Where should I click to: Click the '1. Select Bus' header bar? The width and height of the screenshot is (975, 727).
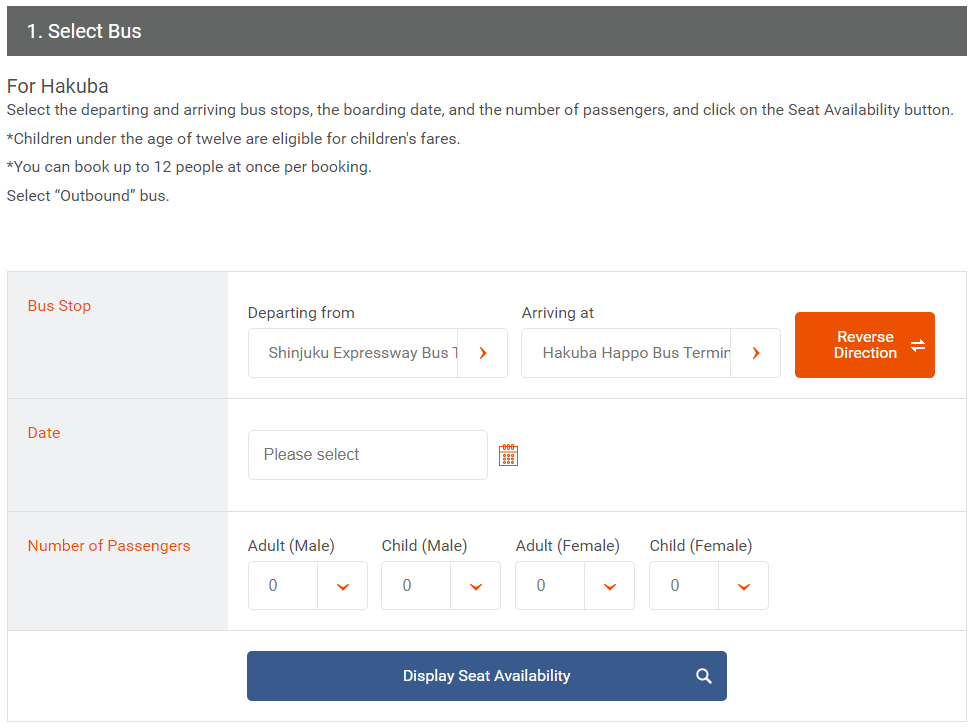(x=487, y=31)
